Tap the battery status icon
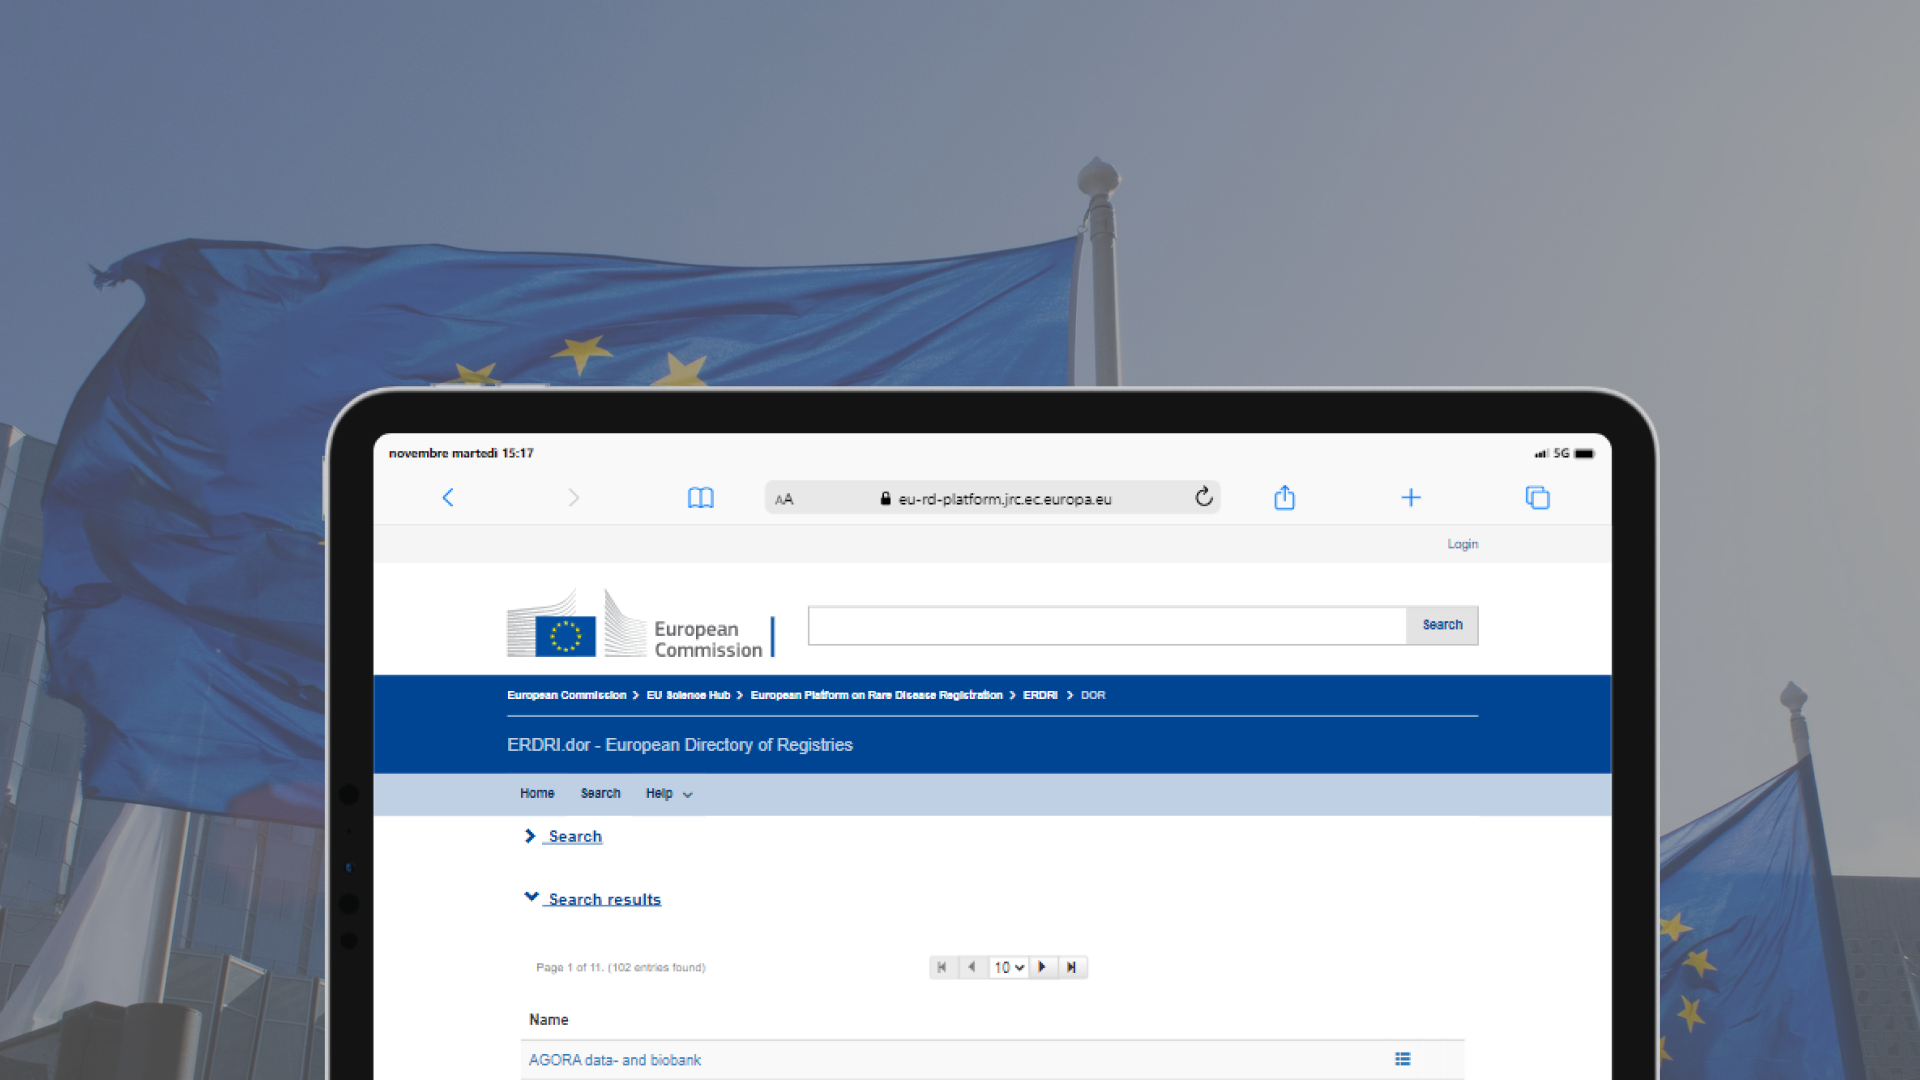The image size is (1920, 1080). coord(1585,454)
